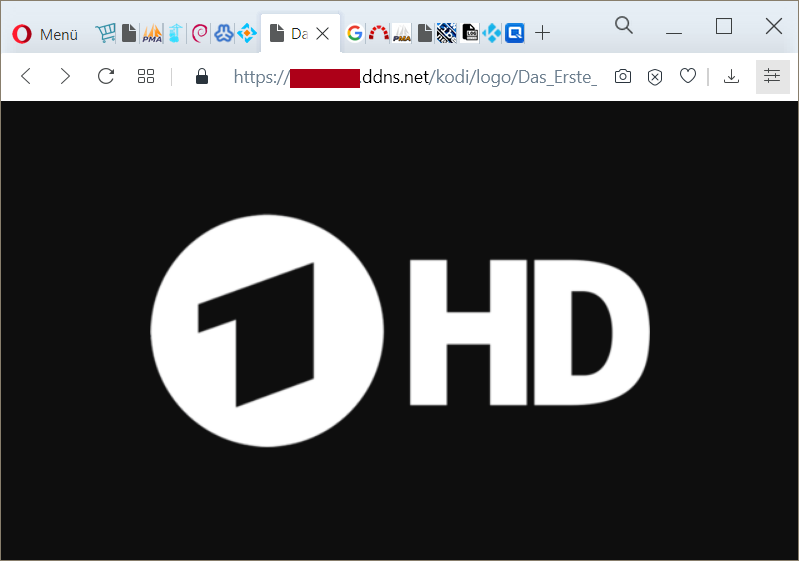
Task: Switch to the grey PMA sailboat tab
Action: point(402,34)
